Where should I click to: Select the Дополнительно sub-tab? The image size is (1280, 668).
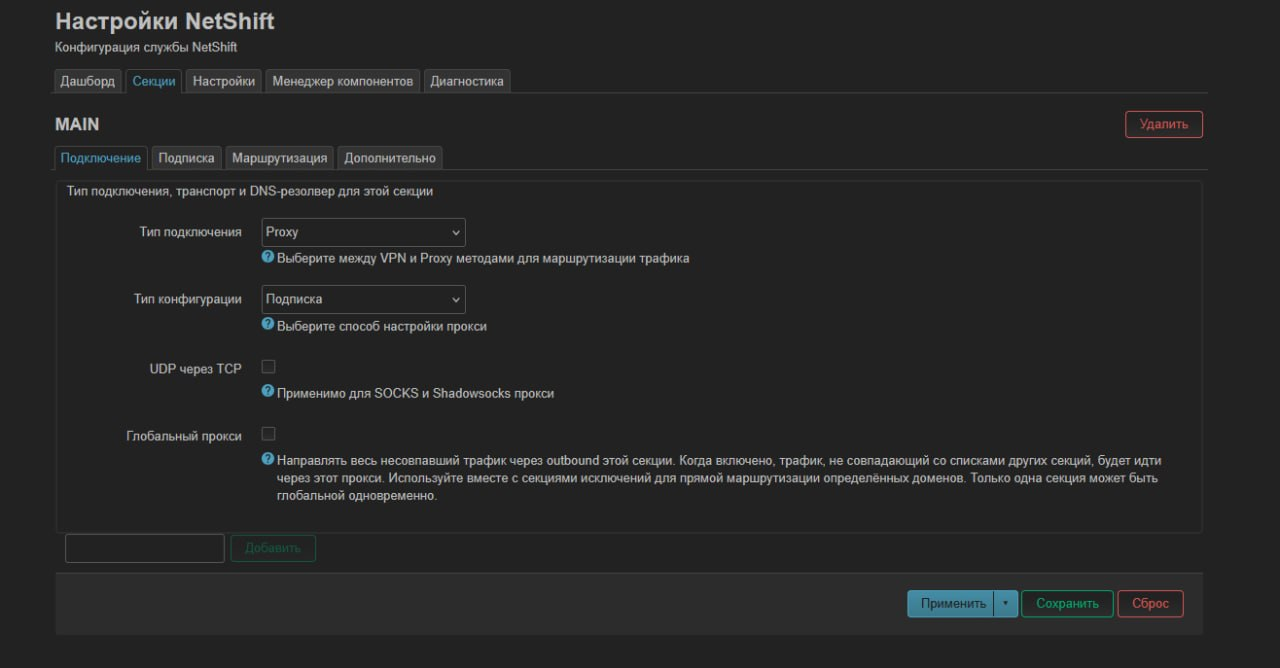[390, 158]
